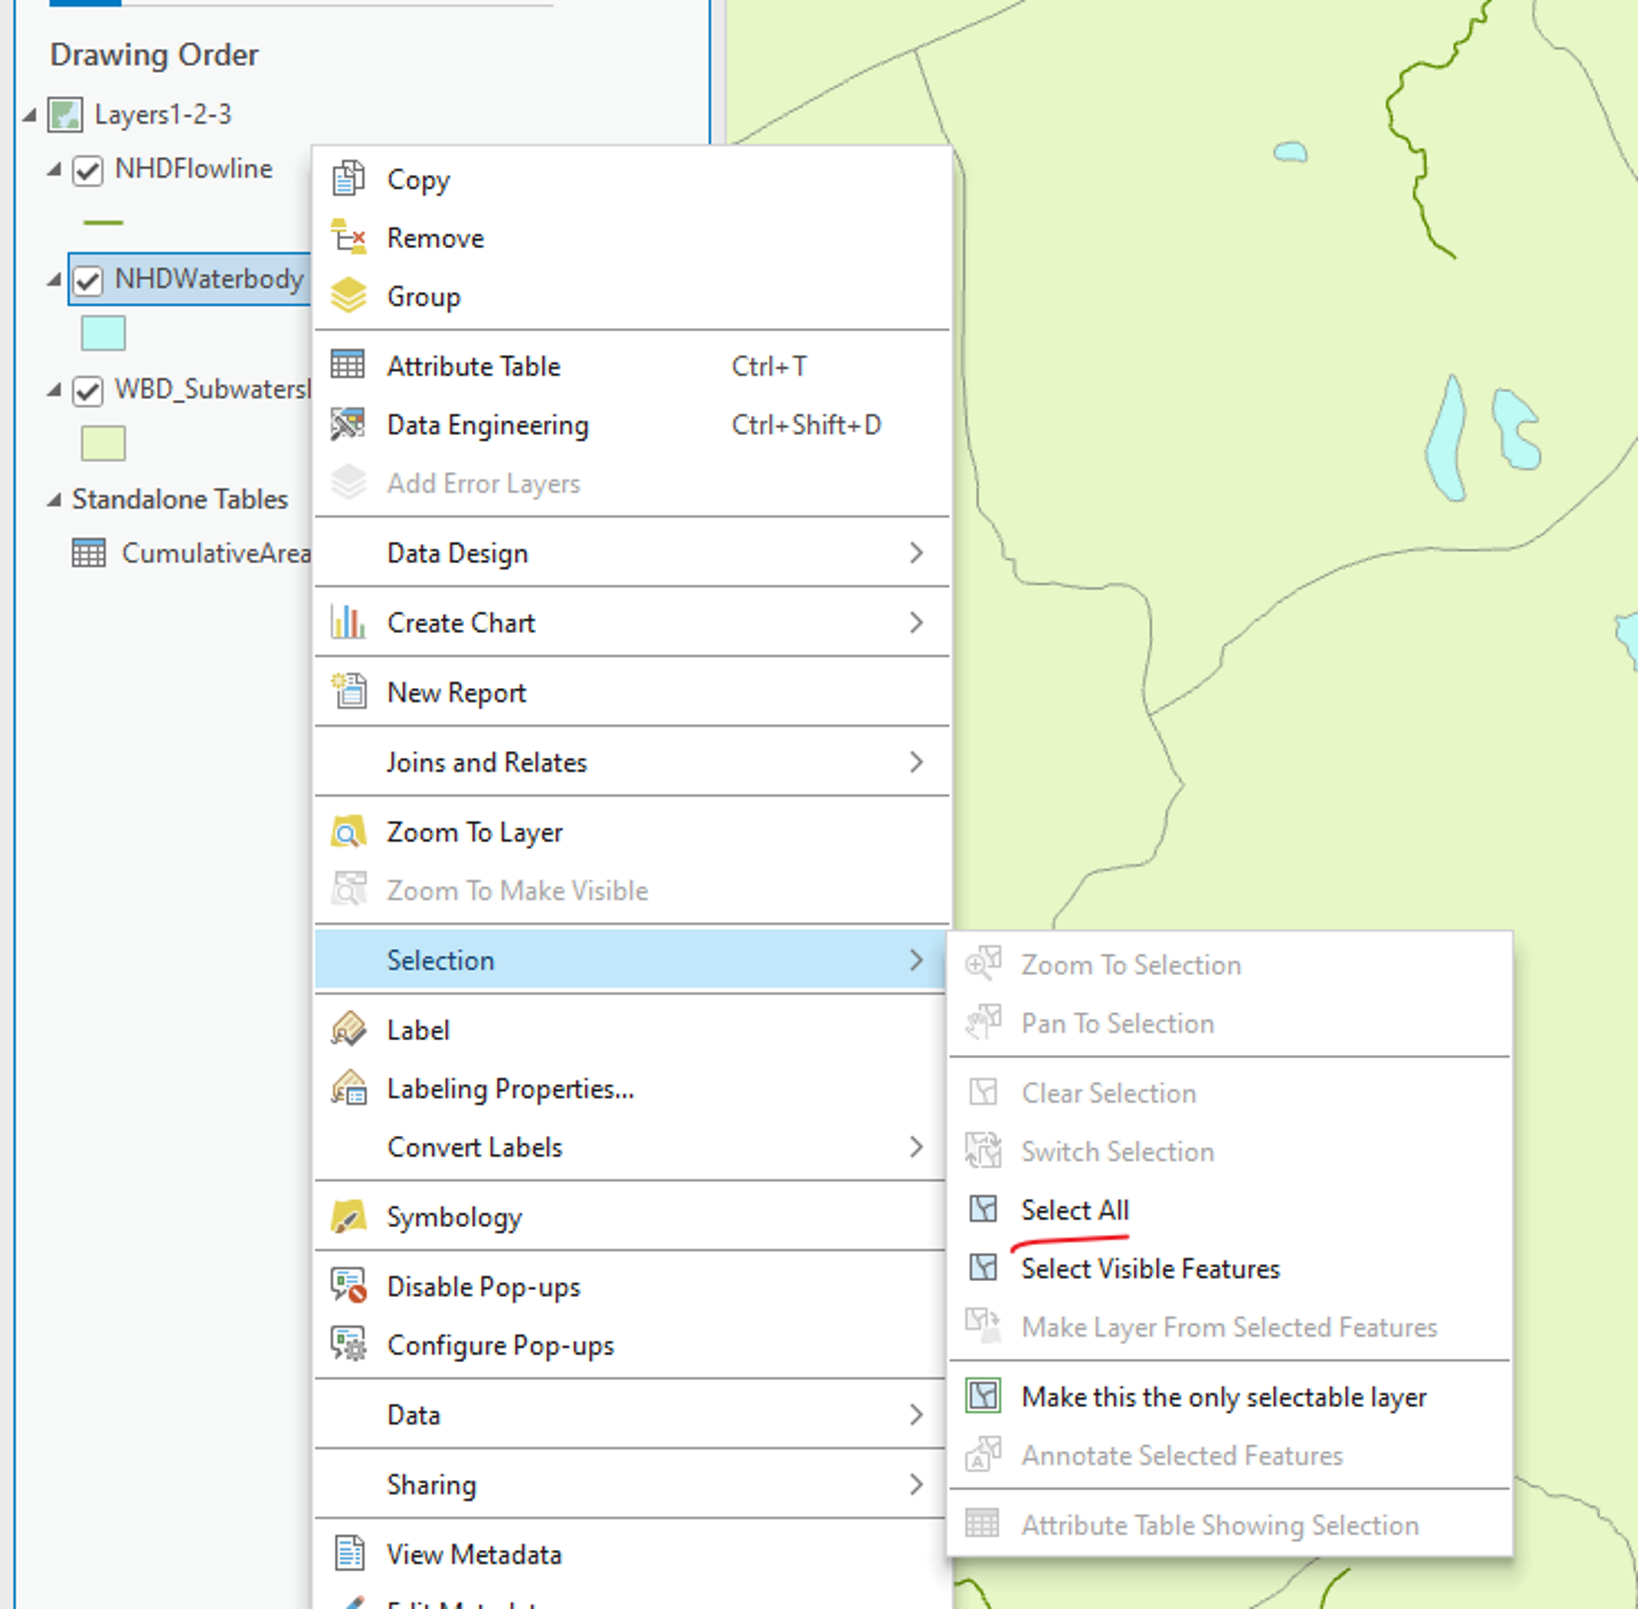Uncheck the NHDFlowline layer visibility
This screenshot has width=1638, height=1609.
pos(87,170)
